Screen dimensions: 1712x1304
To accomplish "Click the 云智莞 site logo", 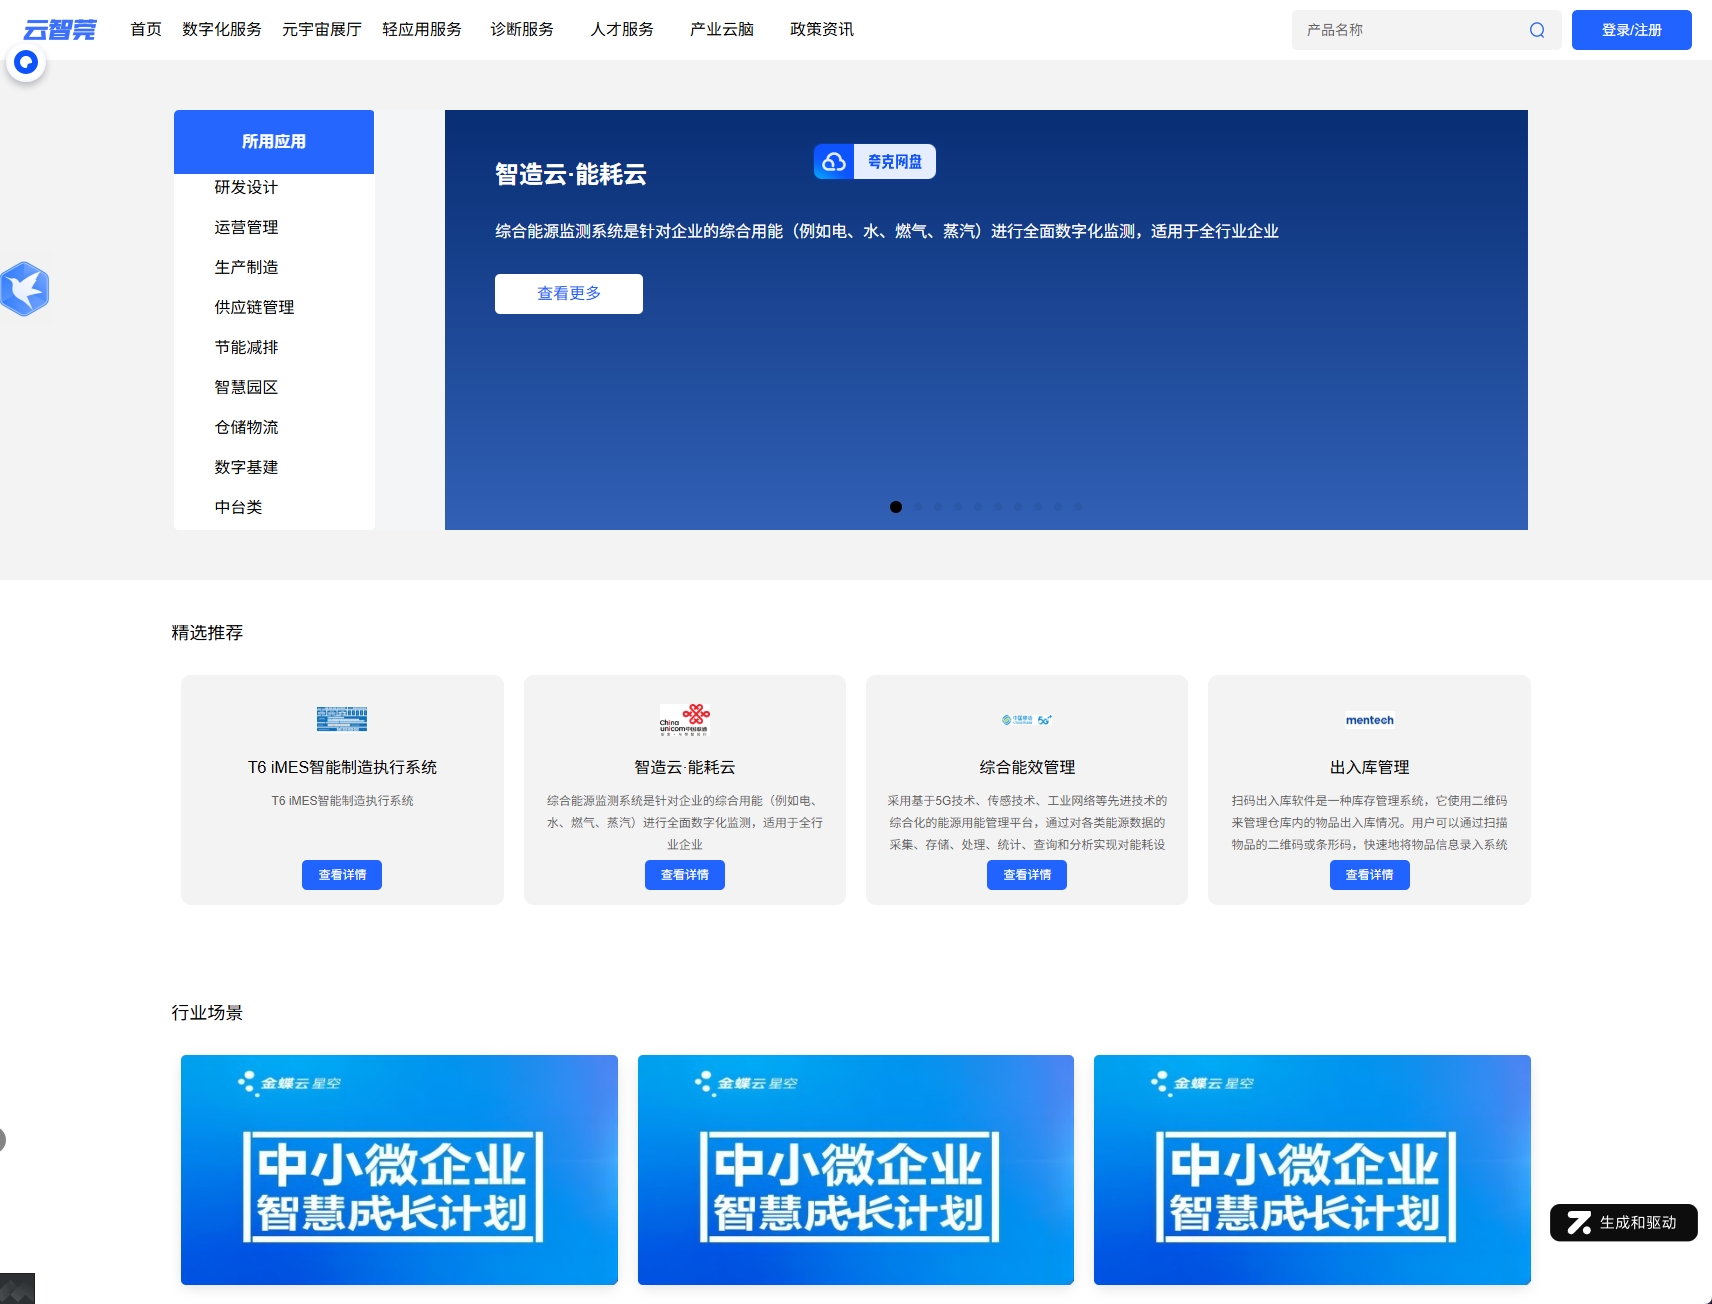I will [60, 30].
